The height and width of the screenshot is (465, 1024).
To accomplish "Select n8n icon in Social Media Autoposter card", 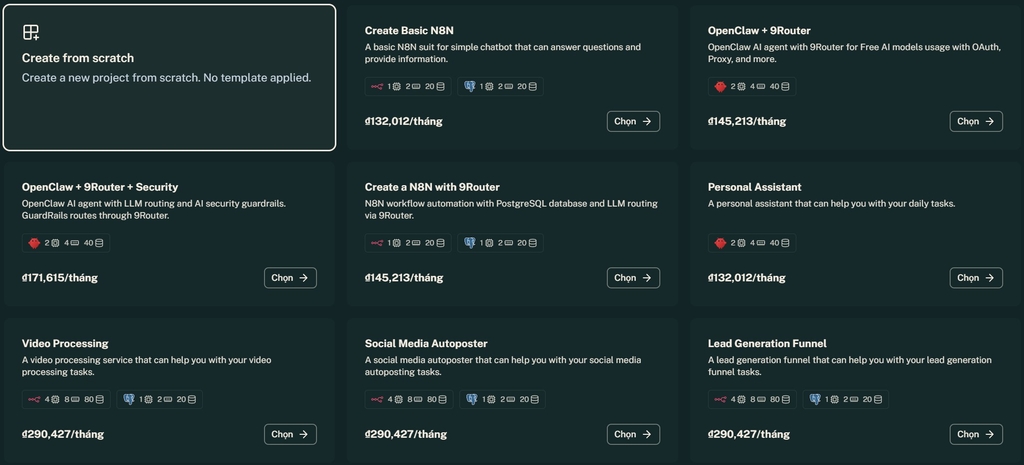I will tap(377, 399).
